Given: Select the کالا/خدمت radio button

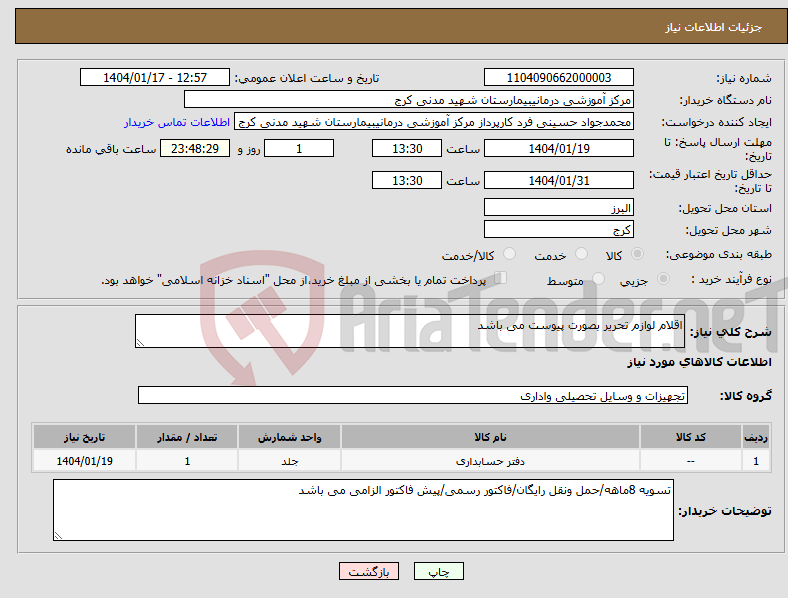Looking at the screenshot, I should click(x=510, y=254).
